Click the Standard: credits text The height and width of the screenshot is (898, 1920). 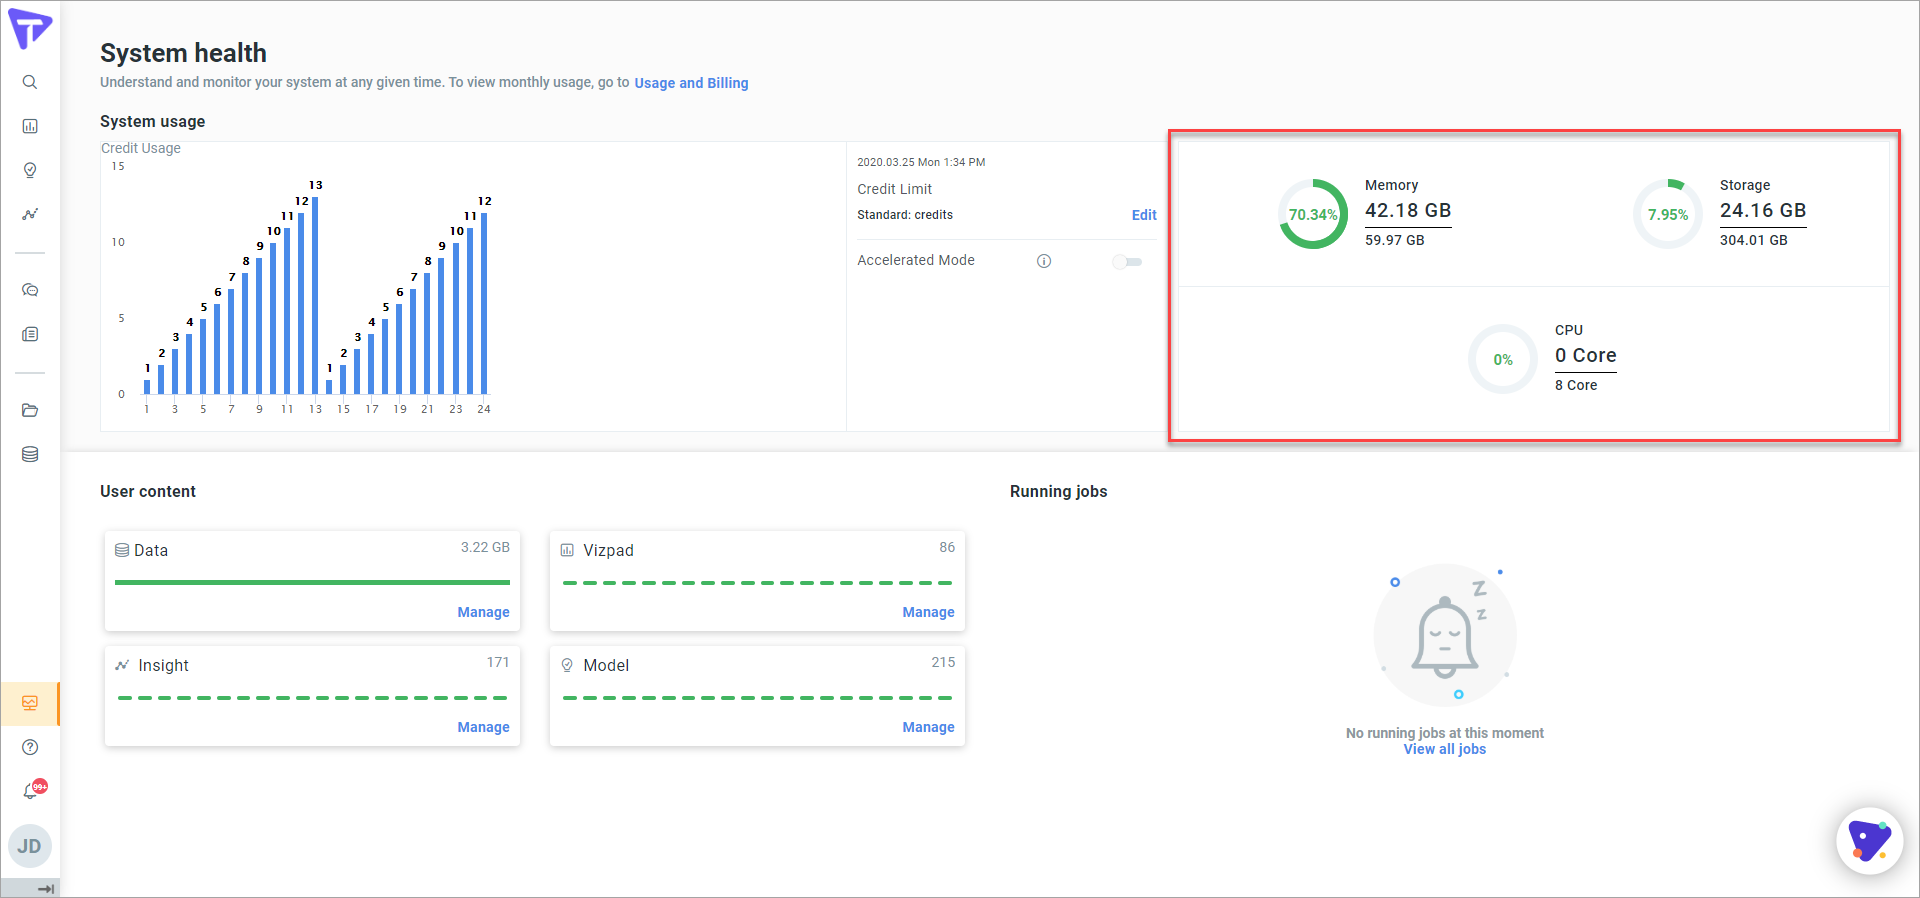pos(905,215)
